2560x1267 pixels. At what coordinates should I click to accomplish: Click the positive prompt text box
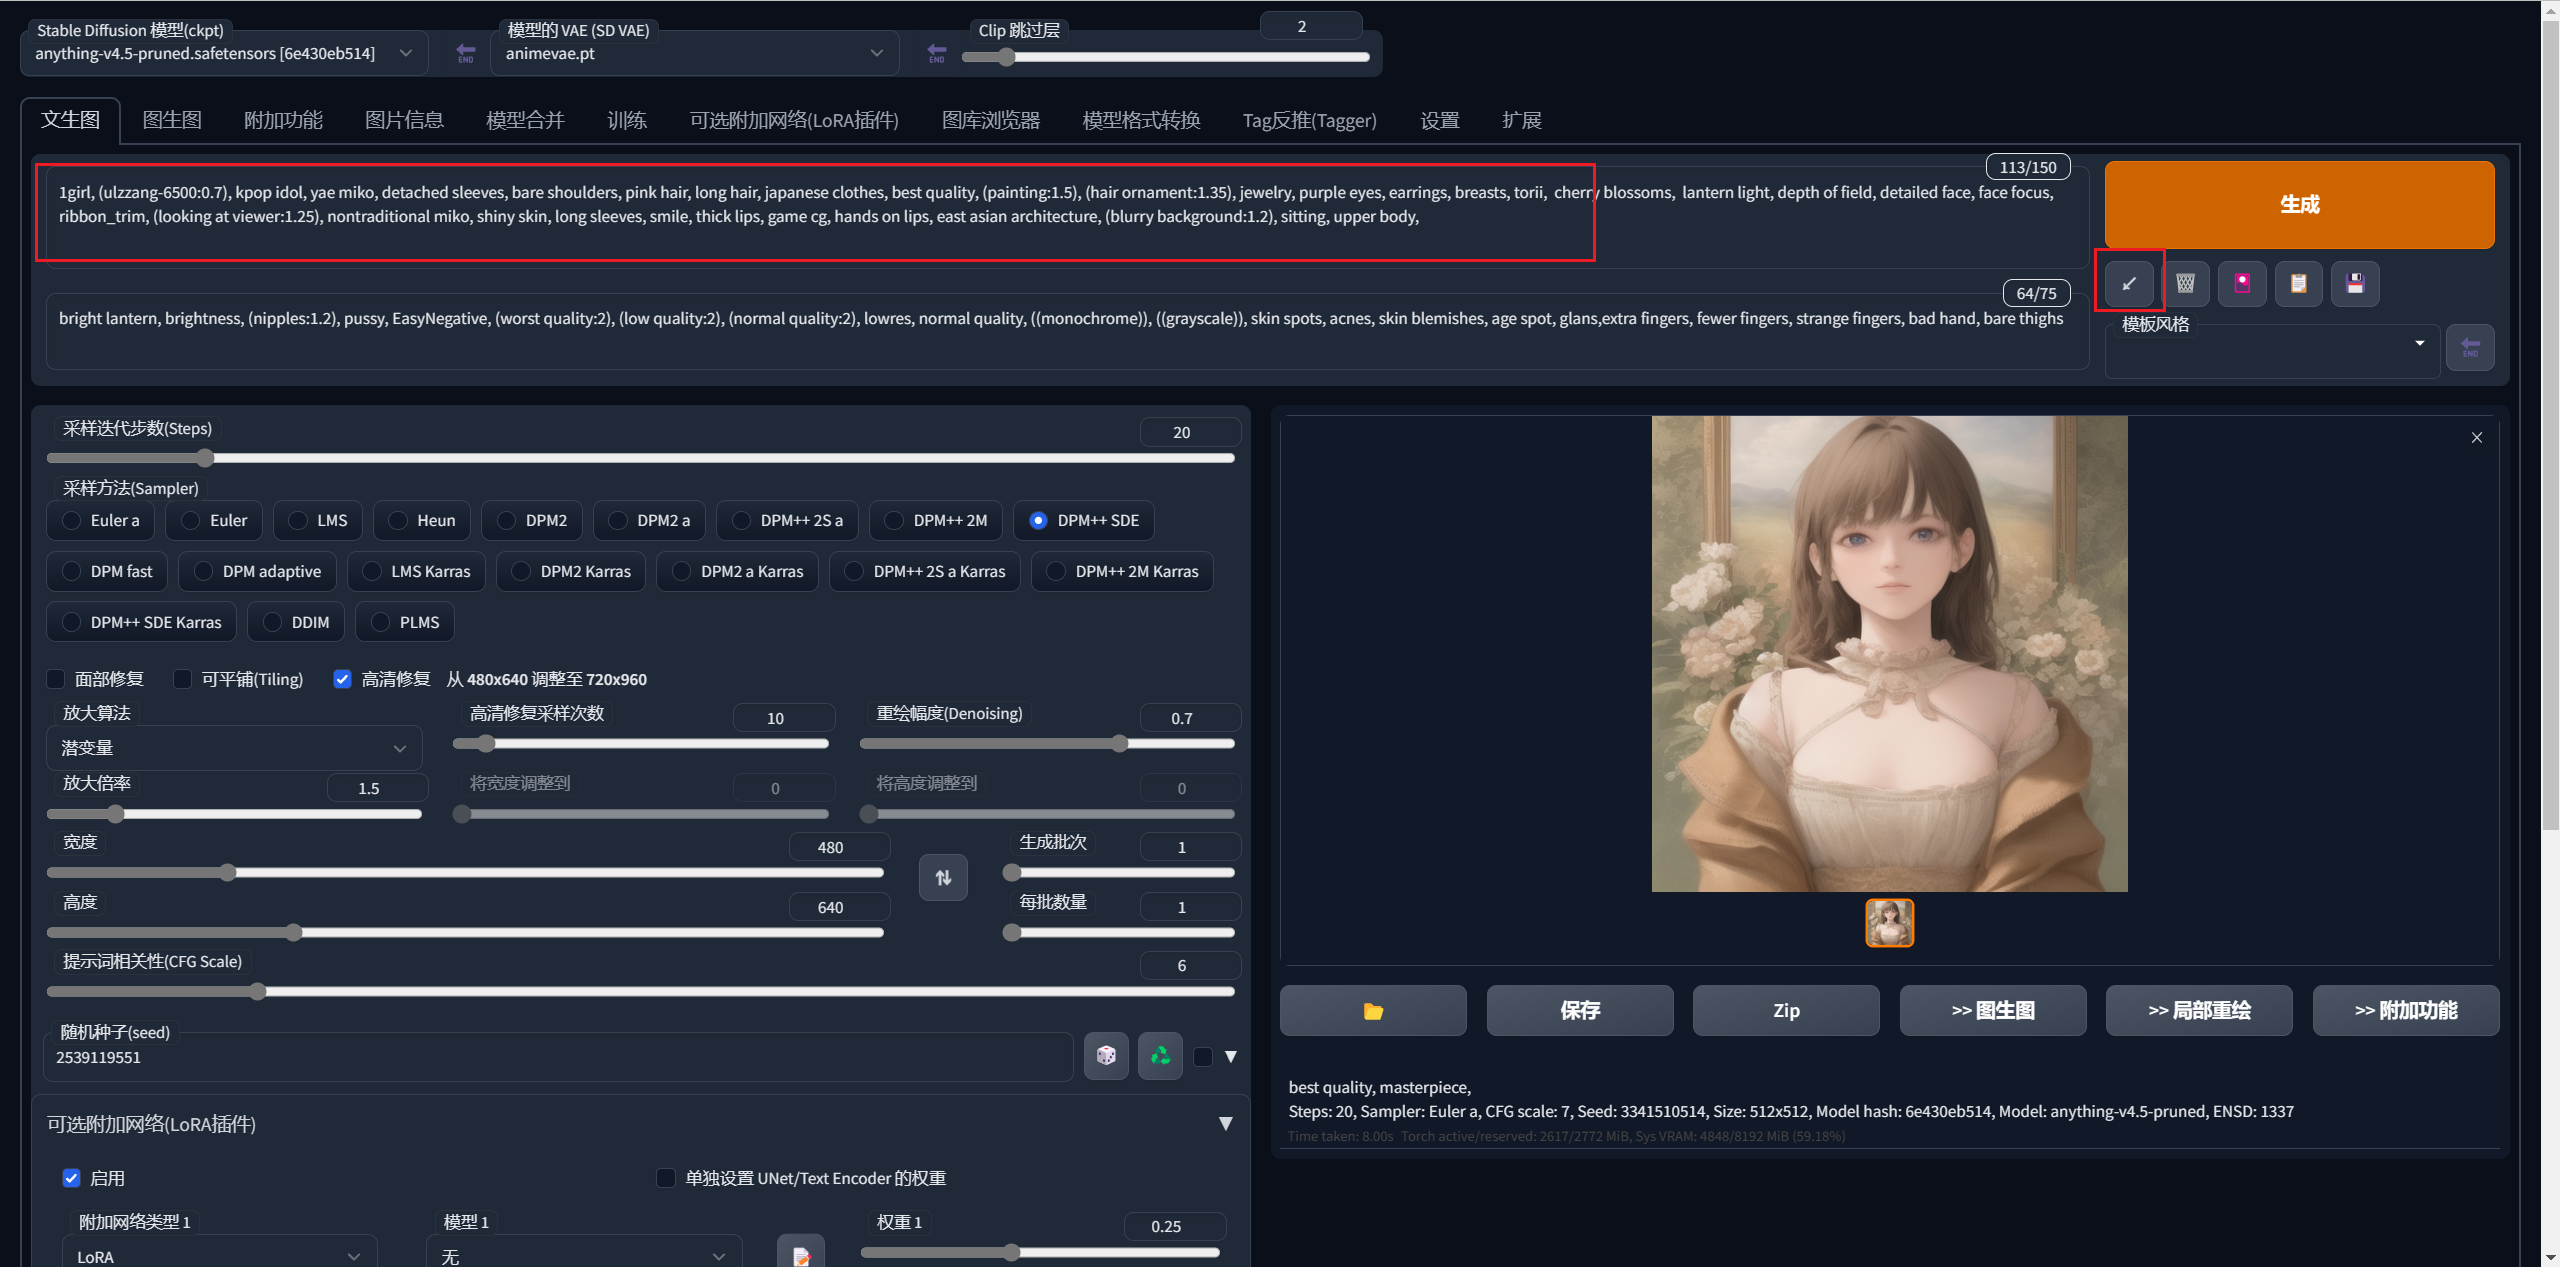coord(1067,216)
